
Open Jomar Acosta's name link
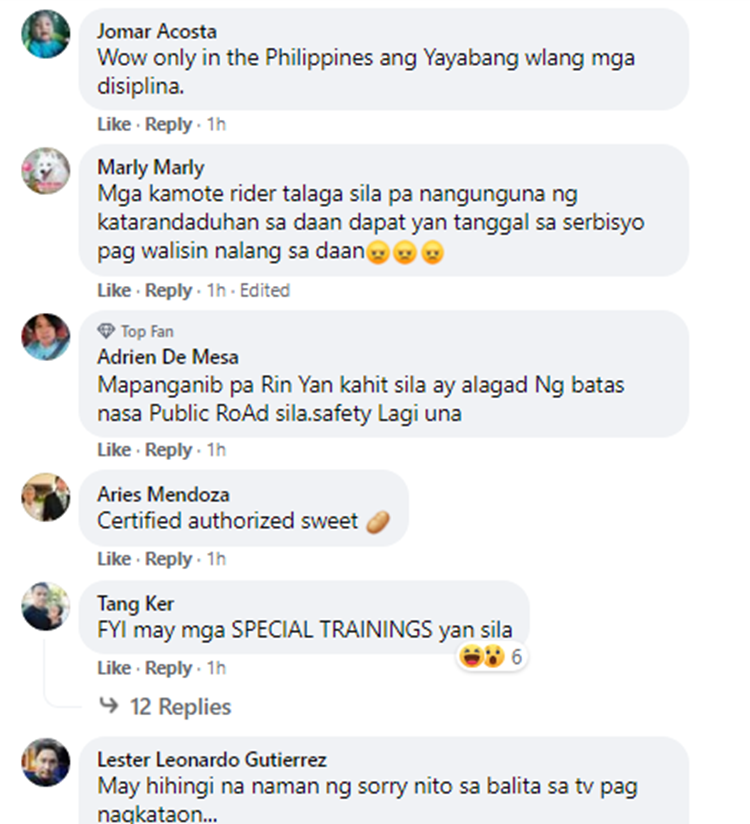point(157,32)
